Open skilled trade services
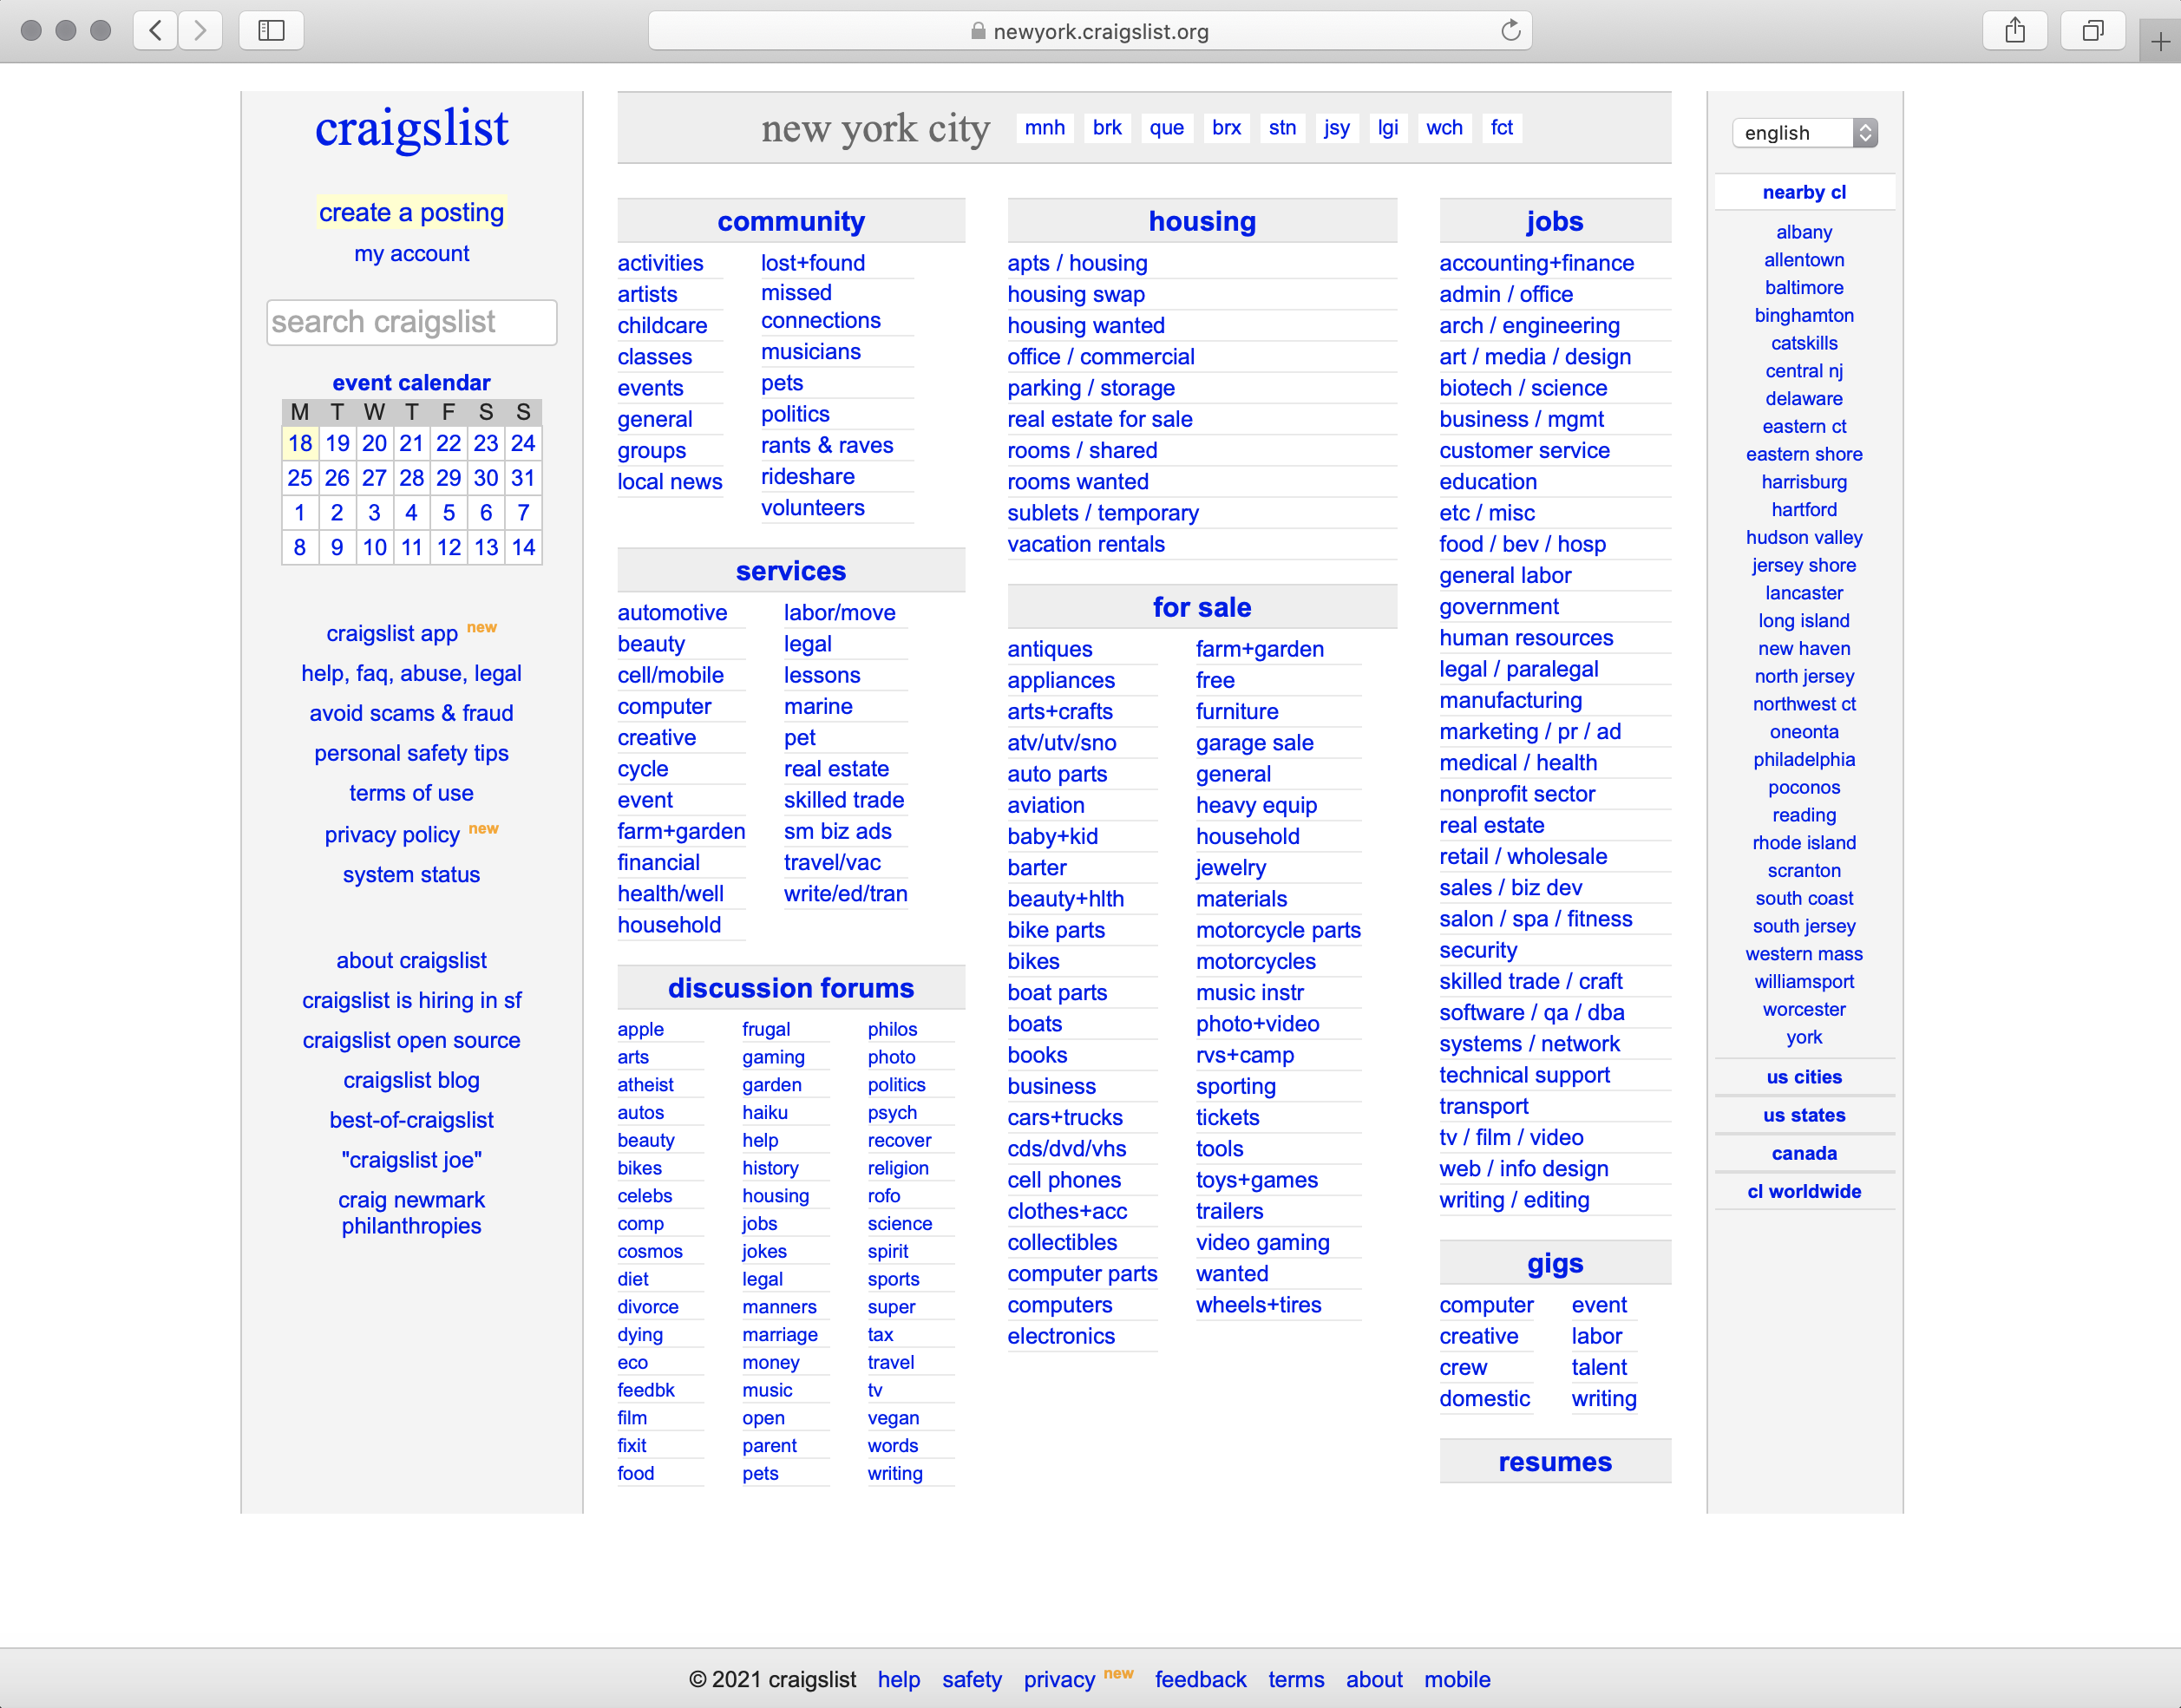 (844, 800)
